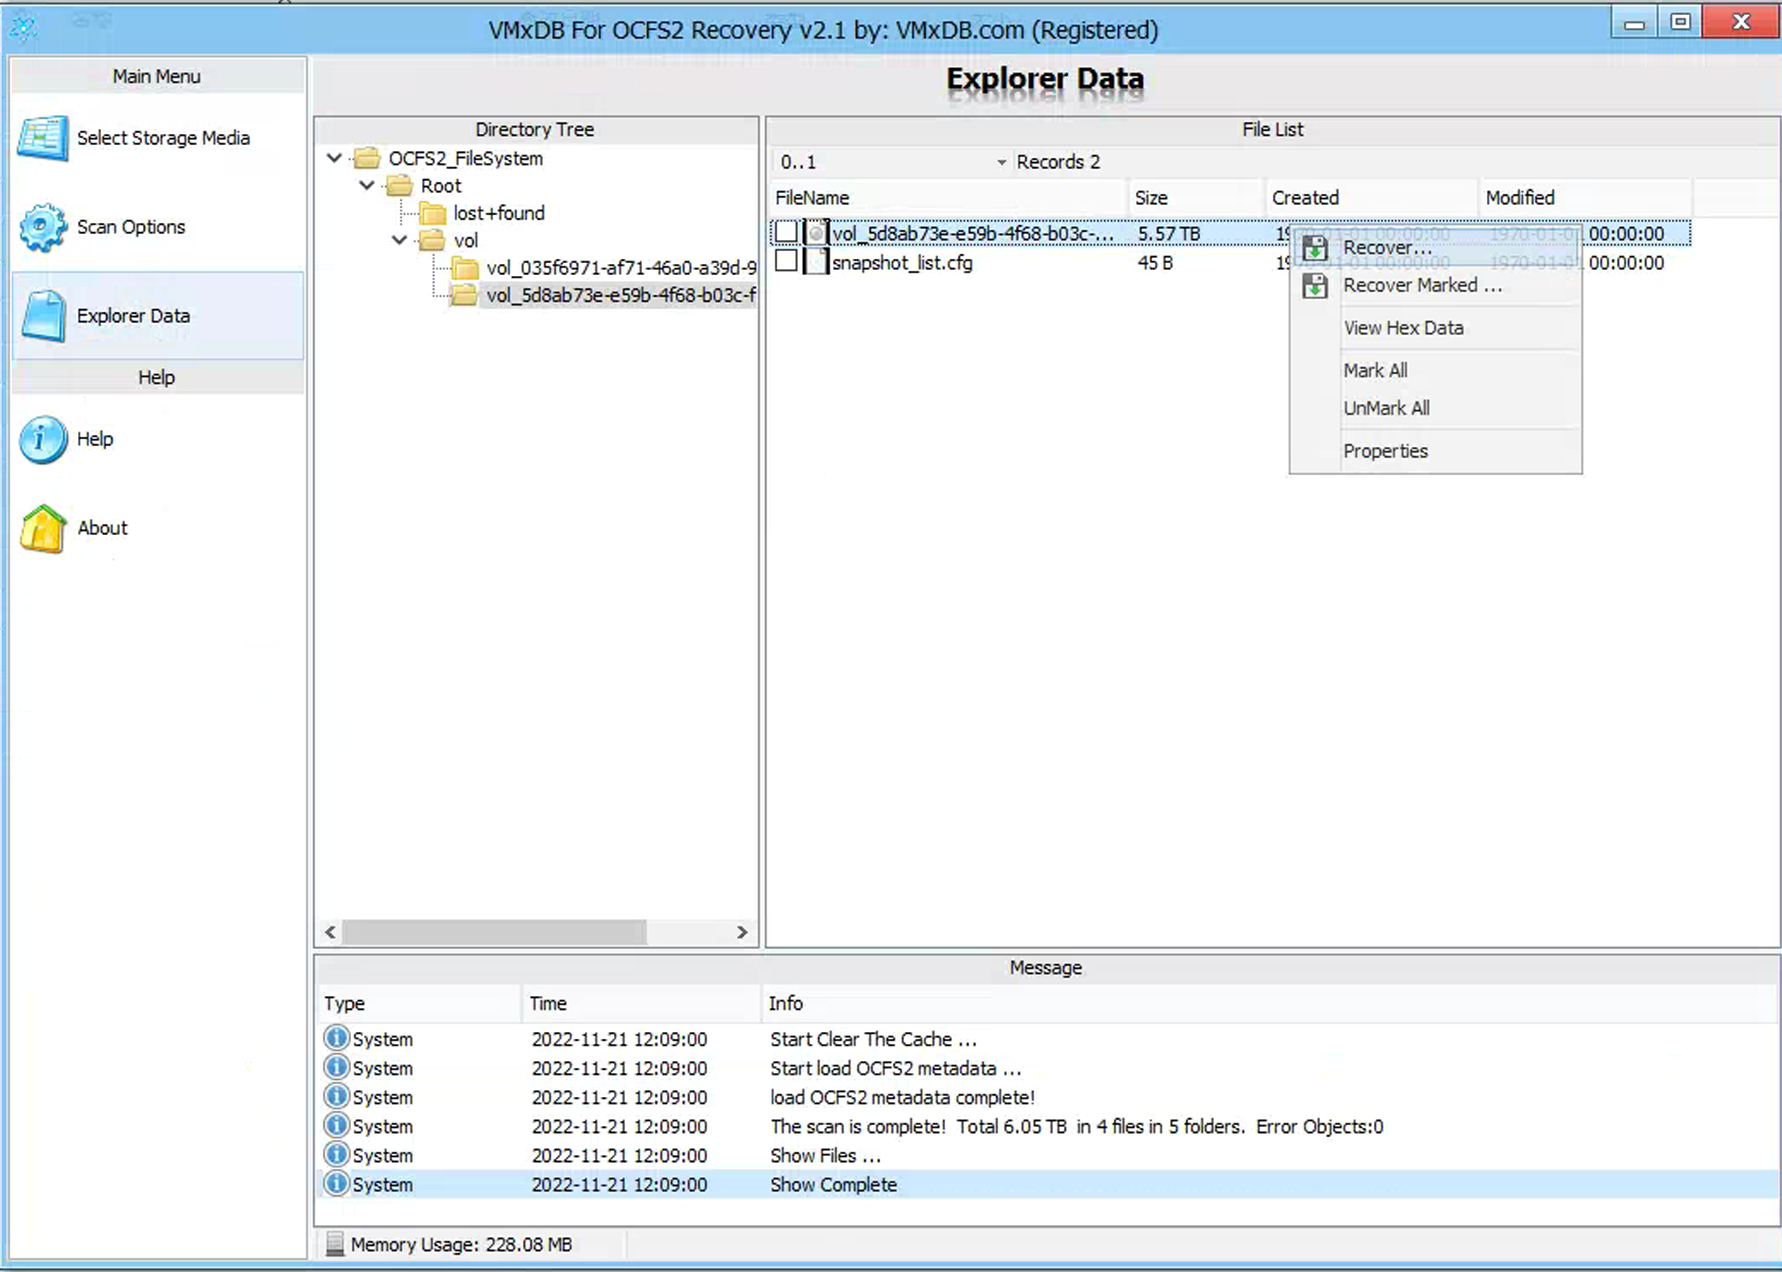The image size is (1782, 1272).
Task: Click info icon of 'Start Clear The Cache' message
Action: (x=337, y=1038)
